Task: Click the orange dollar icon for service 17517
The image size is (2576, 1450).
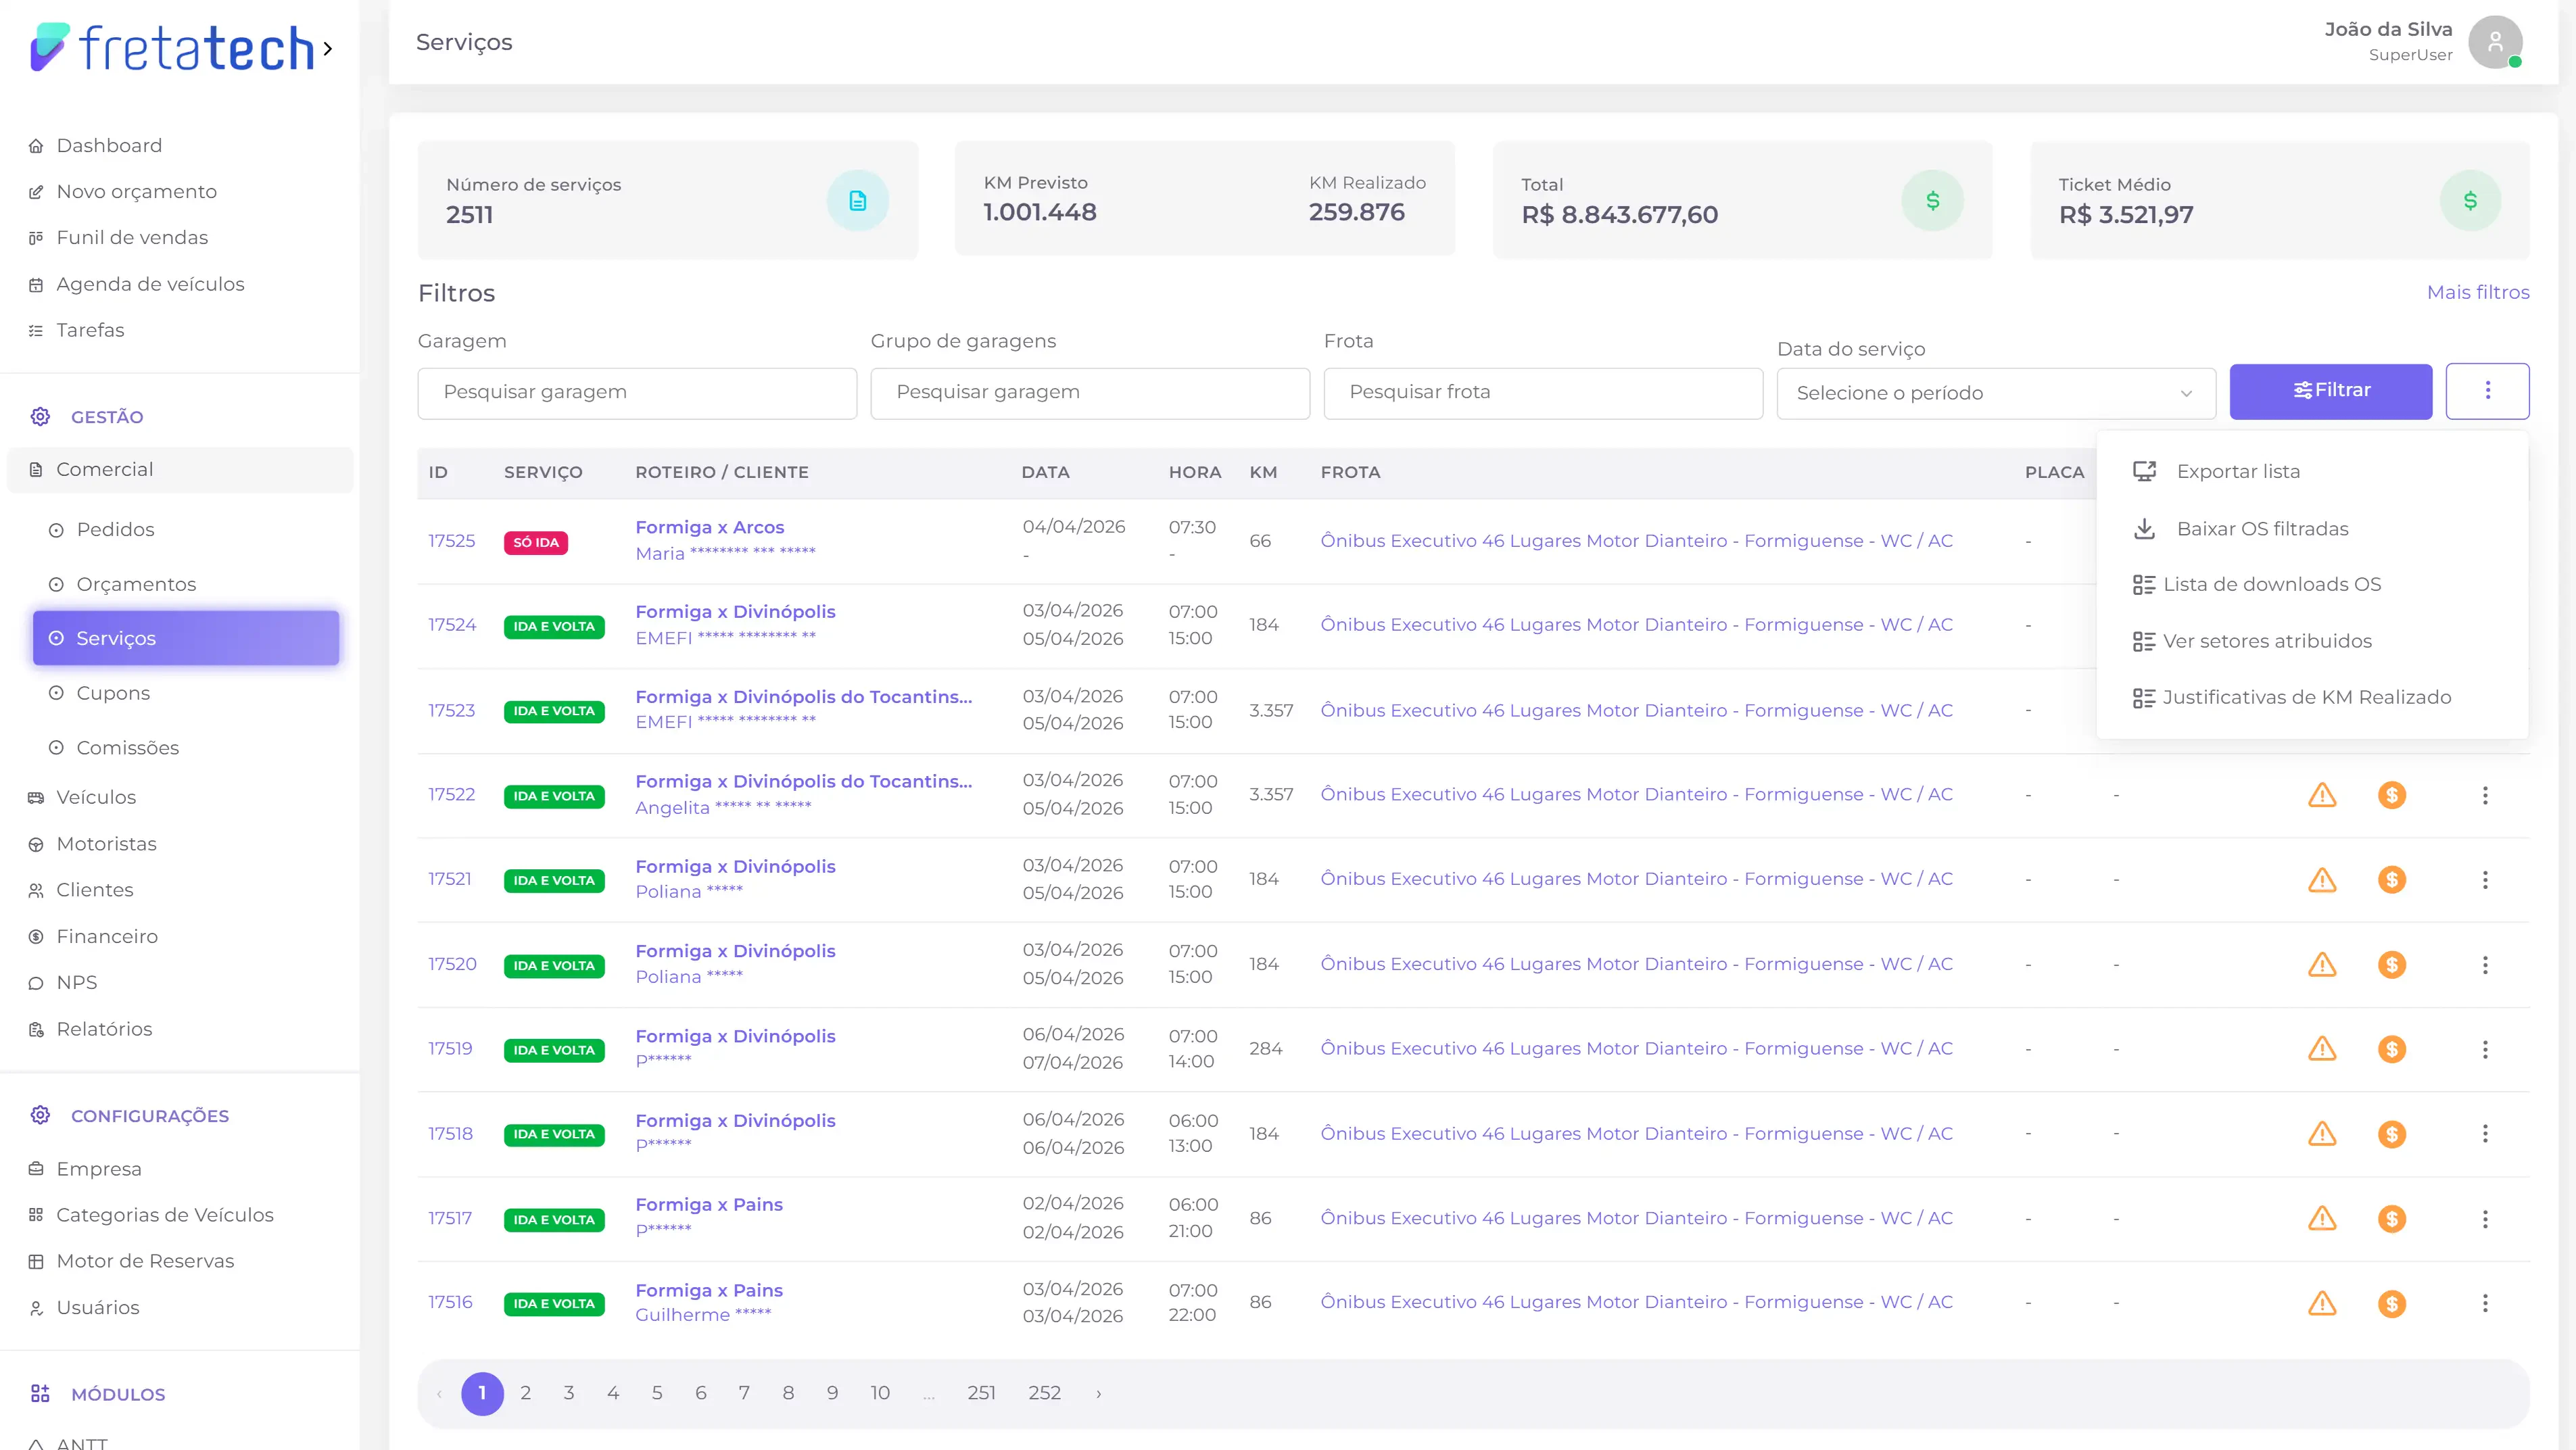Action: [x=2391, y=1218]
